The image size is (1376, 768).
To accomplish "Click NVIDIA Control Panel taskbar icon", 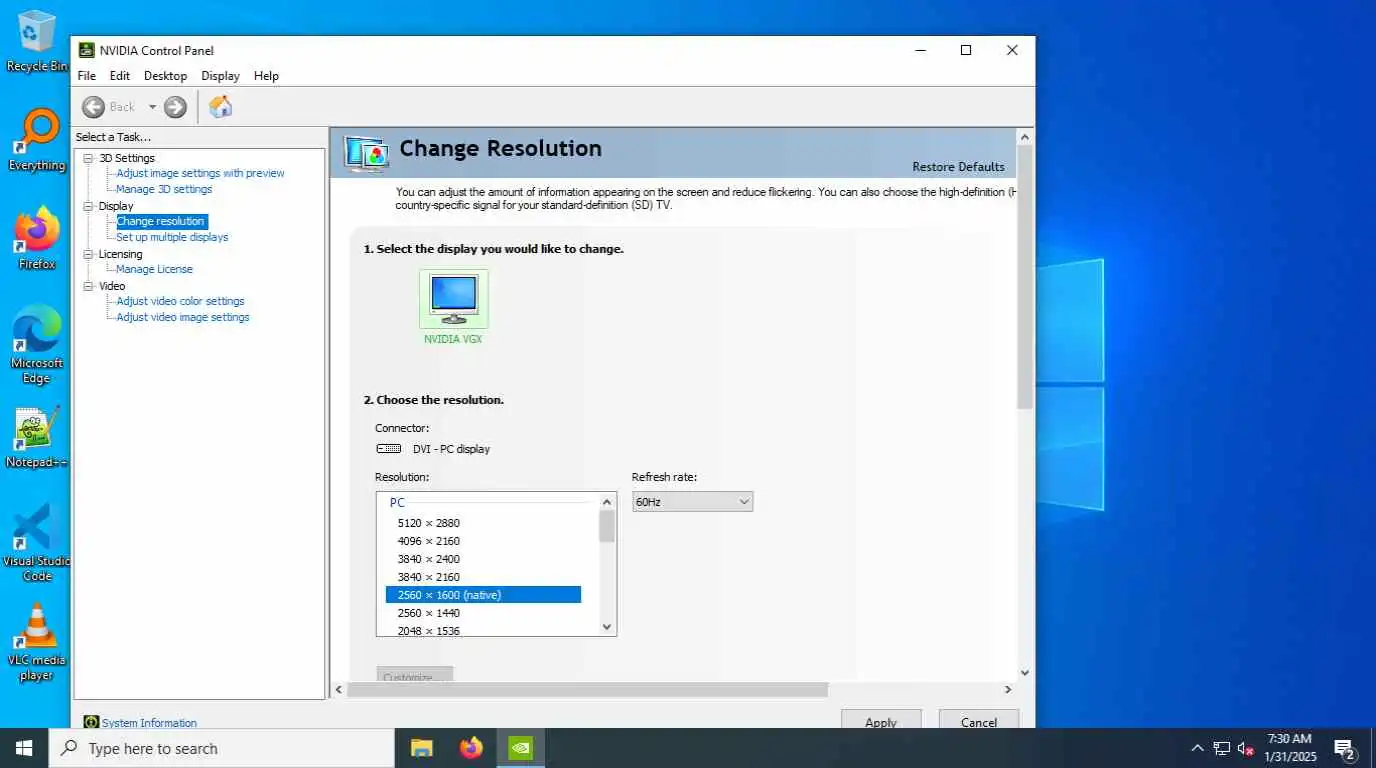I will 520,748.
